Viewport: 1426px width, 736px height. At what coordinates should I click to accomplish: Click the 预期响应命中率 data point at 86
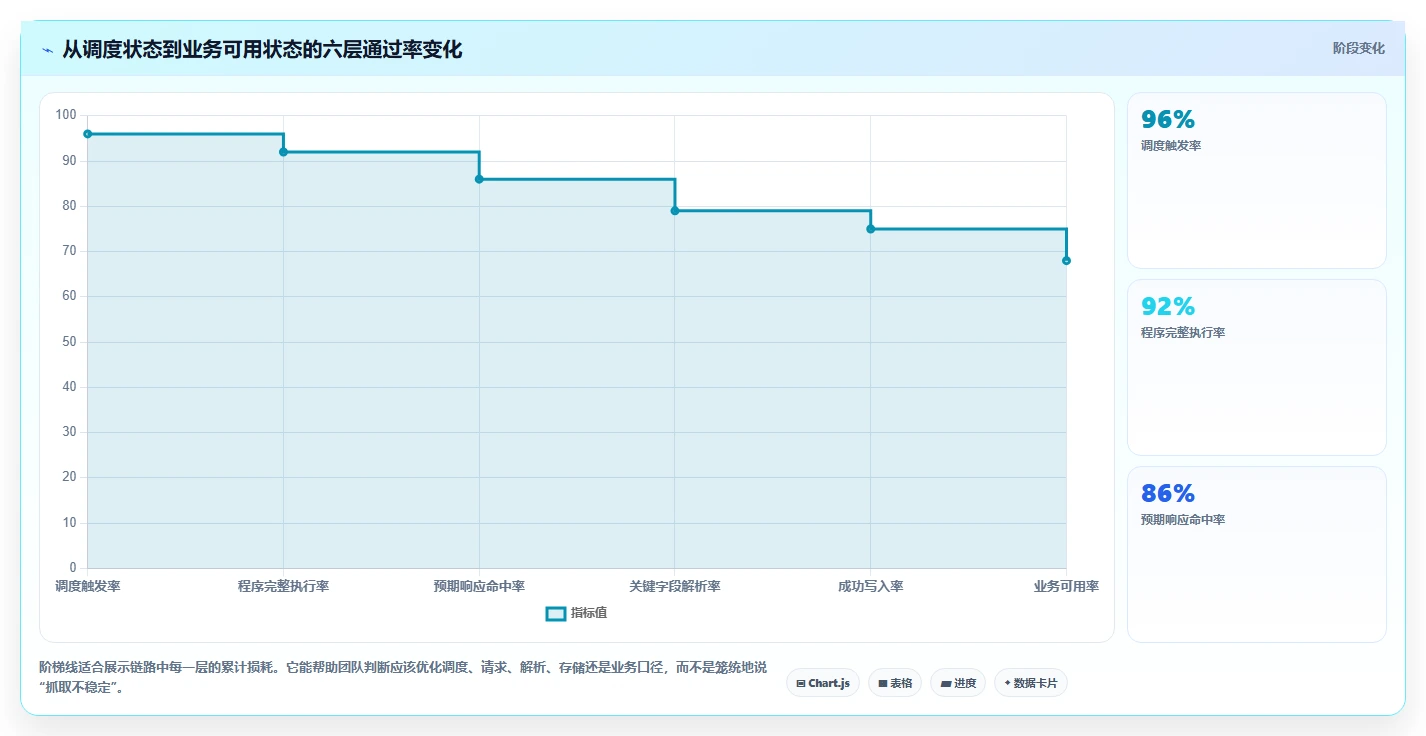tap(479, 179)
